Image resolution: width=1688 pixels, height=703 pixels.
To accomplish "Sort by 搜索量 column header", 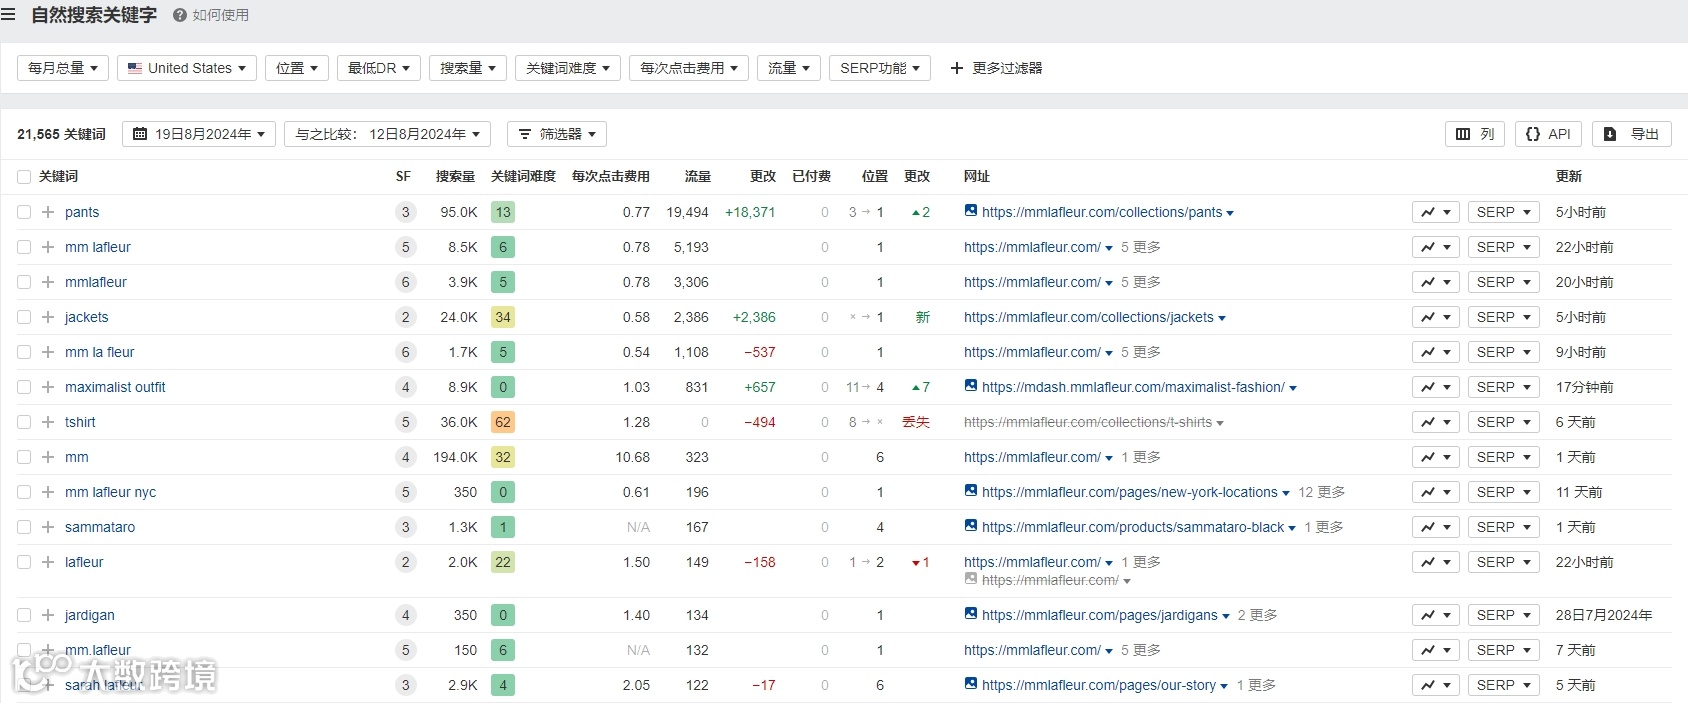I will tap(455, 176).
